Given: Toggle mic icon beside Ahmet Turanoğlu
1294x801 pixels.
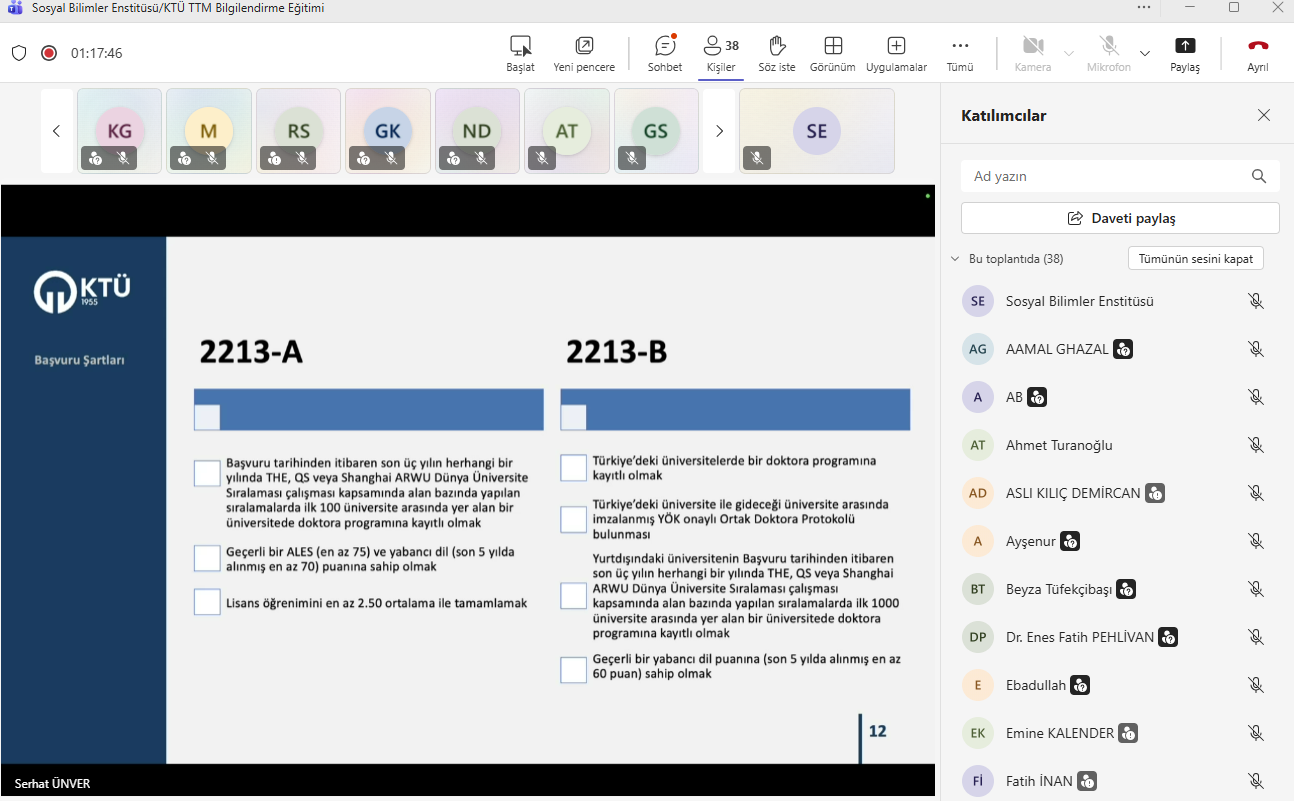Looking at the screenshot, I should point(1256,445).
